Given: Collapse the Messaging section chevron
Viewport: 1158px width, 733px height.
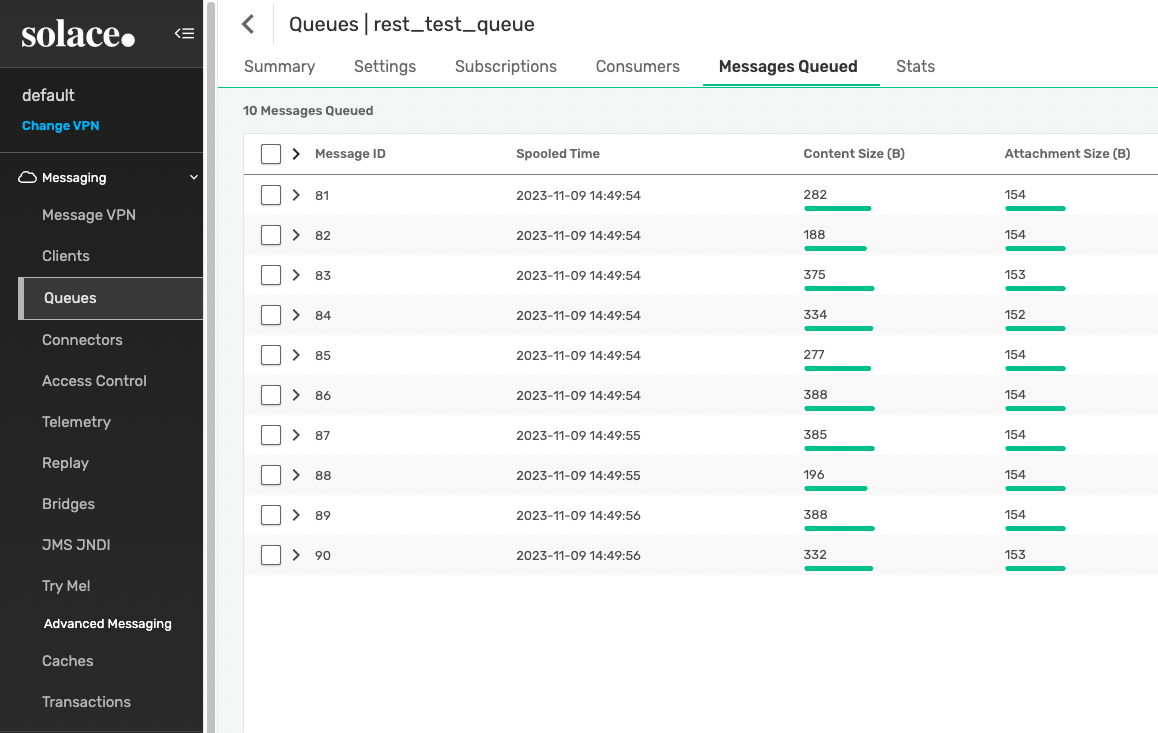Looking at the screenshot, I should (194, 178).
